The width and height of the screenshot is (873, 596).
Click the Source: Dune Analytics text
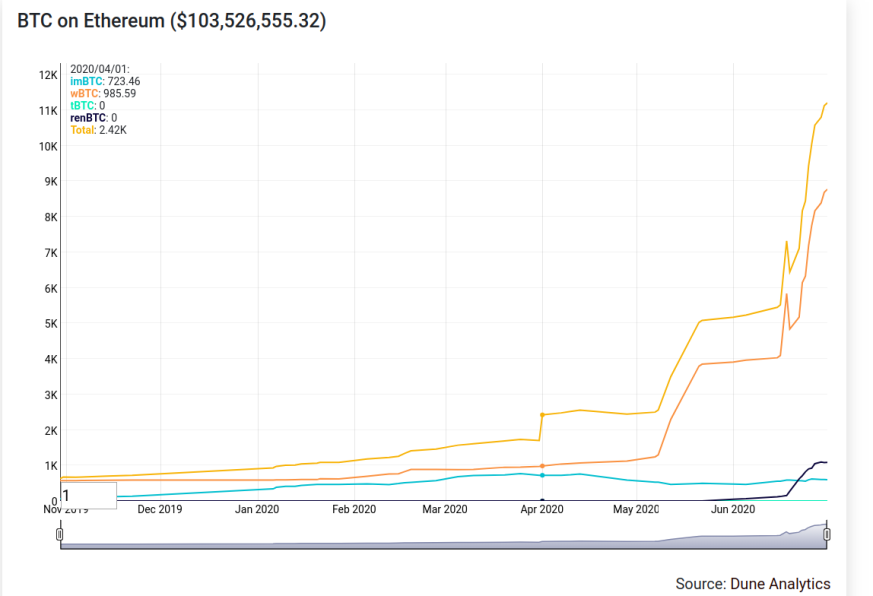point(753,584)
